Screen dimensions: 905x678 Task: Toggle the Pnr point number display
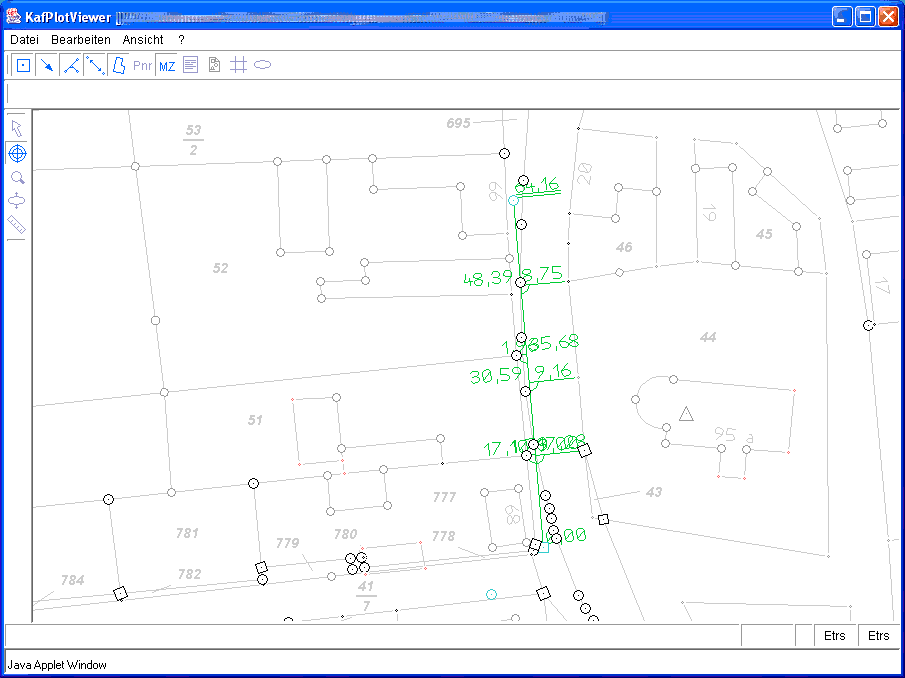(x=143, y=66)
